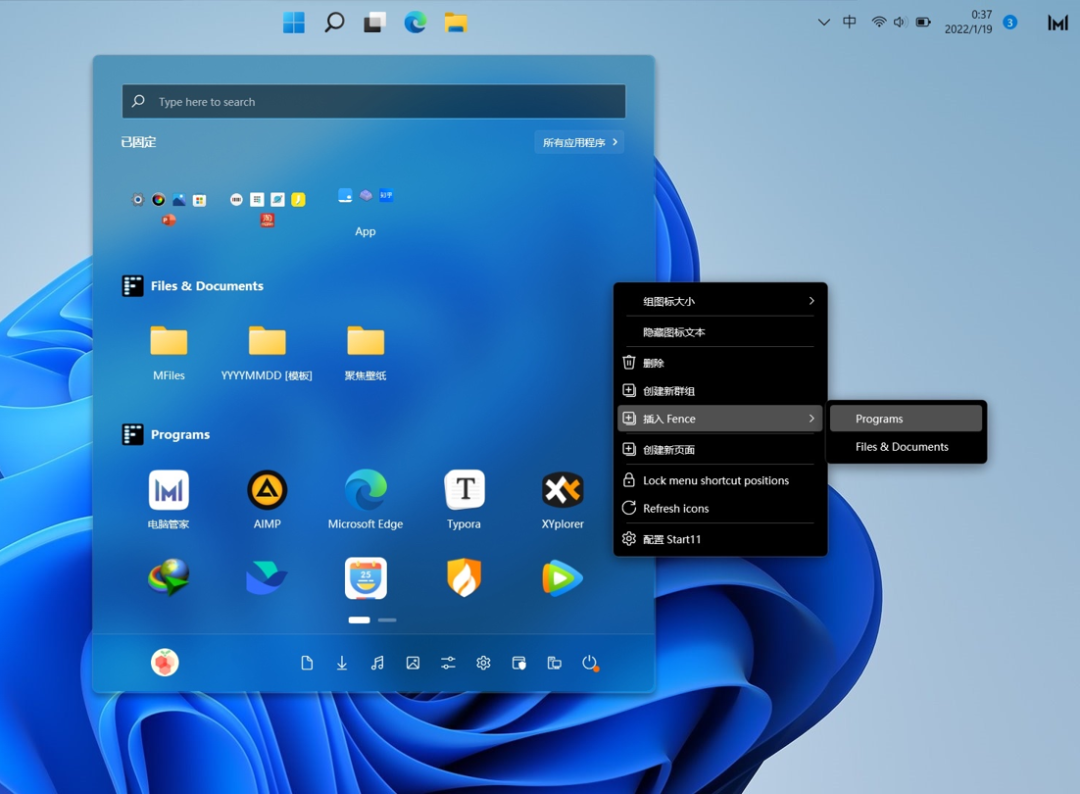The width and height of the screenshot is (1080, 794).
Task: Switch the 中 input method indicator
Action: pos(850,22)
